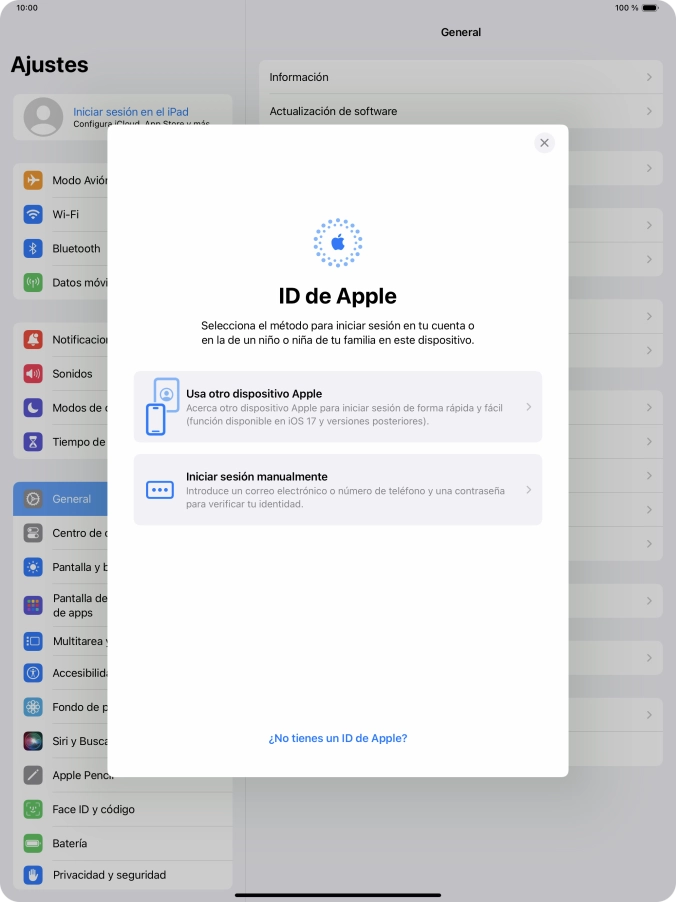Tap the Pantalla y brillo sun icon
The height and width of the screenshot is (902, 676).
click(33, 567)
